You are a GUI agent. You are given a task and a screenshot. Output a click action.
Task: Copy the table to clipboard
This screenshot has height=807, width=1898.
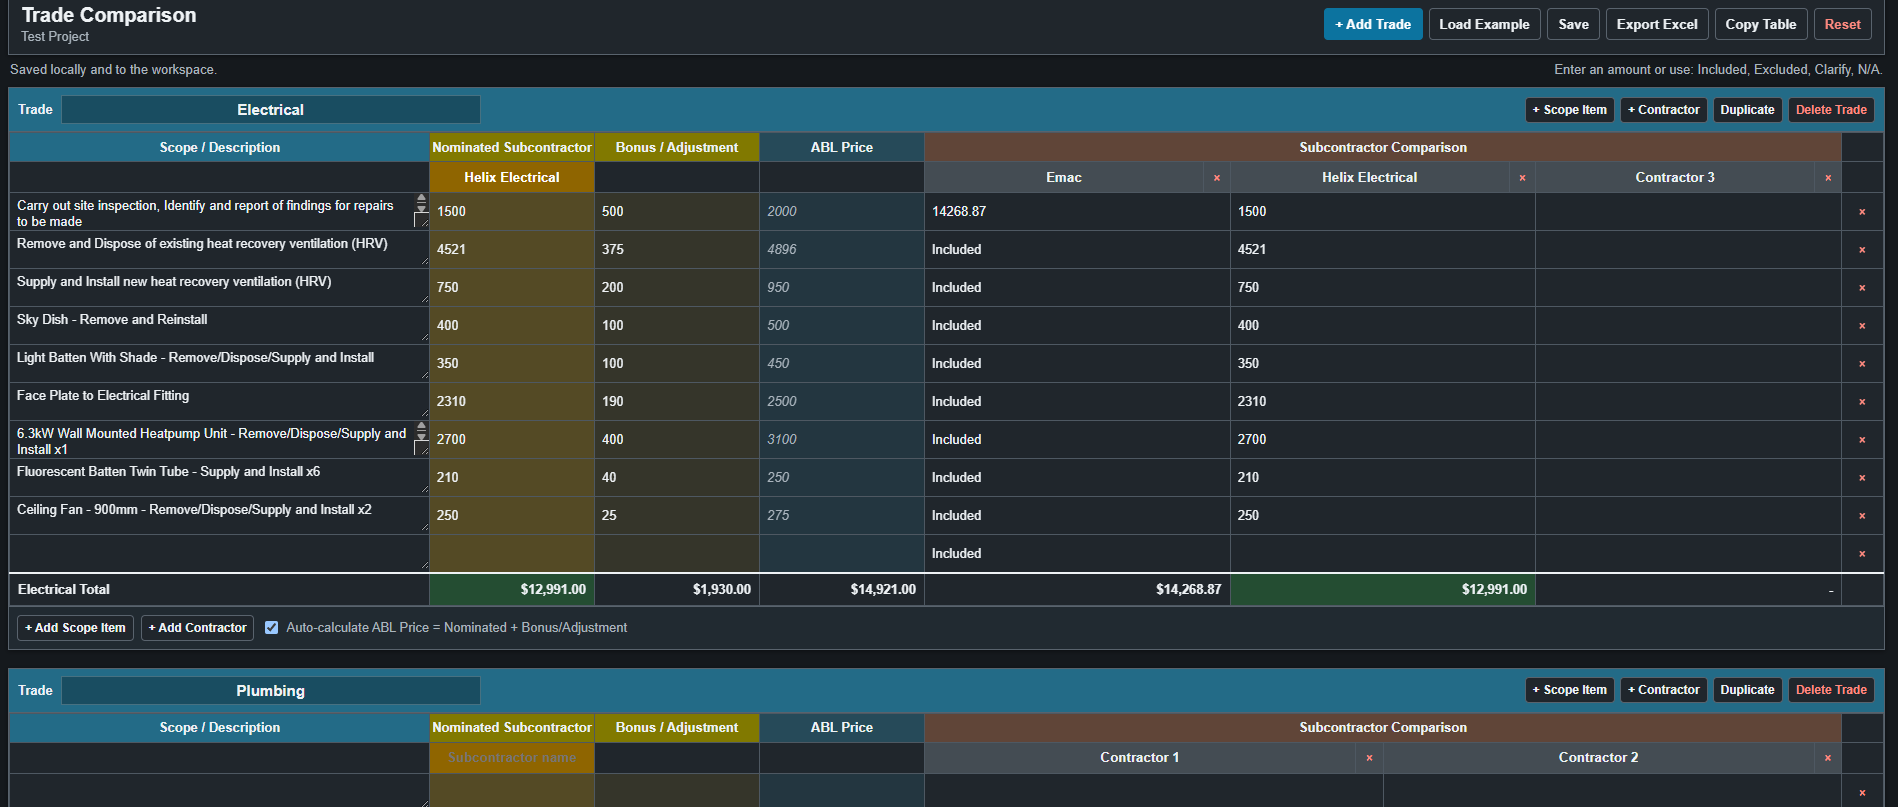[x=1760, y=24]
